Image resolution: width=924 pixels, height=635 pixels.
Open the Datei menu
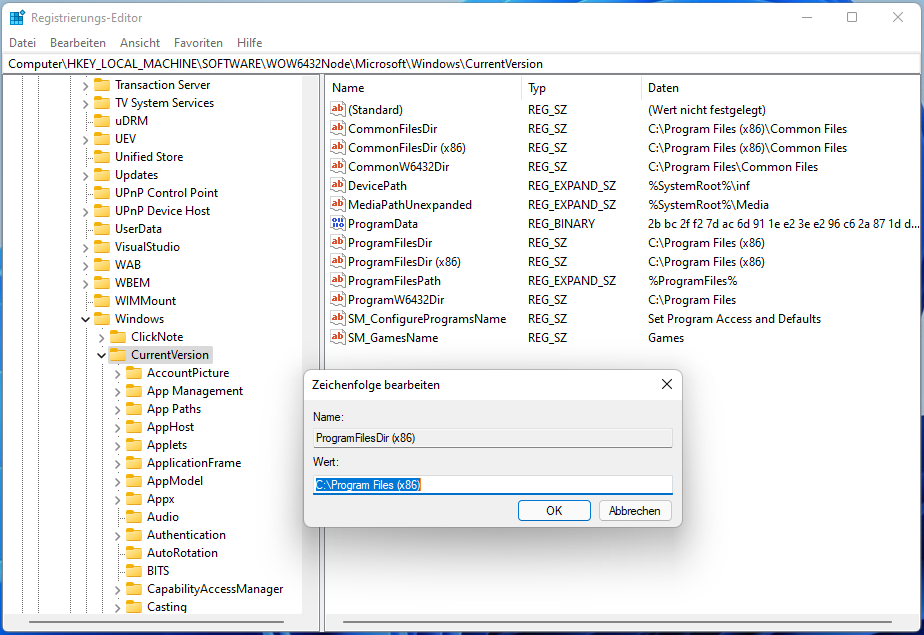(22, 42)
